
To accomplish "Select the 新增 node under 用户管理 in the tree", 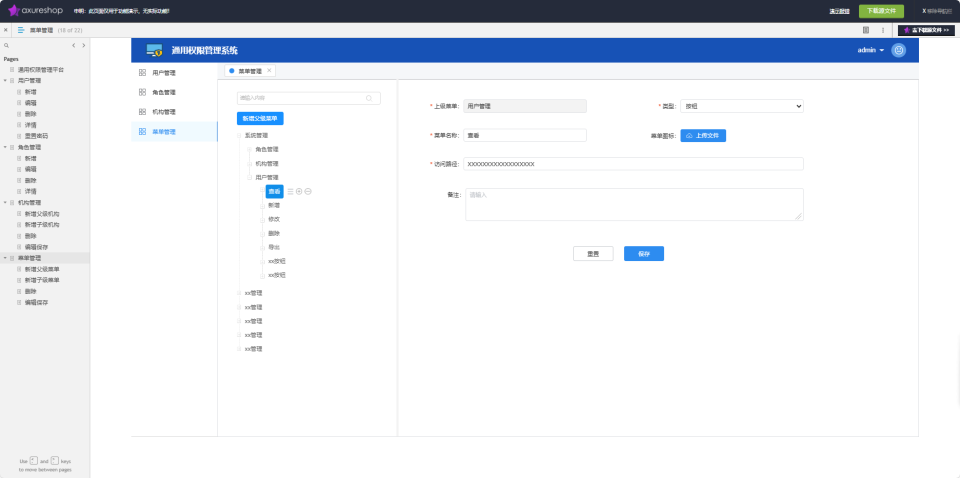I will (274, 206).
